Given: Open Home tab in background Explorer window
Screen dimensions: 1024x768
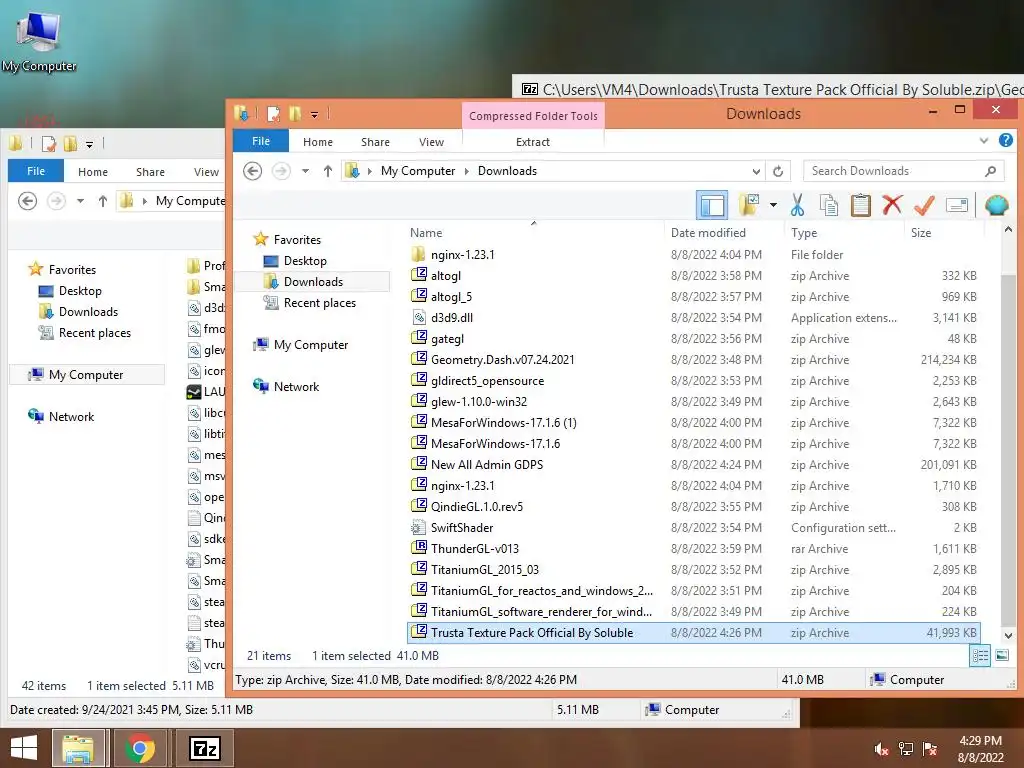Looking at the screenshot, I should click(93, 172).
